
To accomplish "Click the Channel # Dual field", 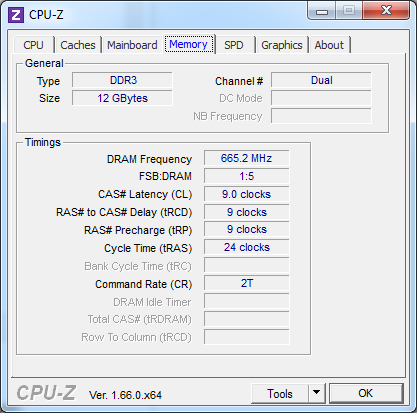I will coord(321,80).
